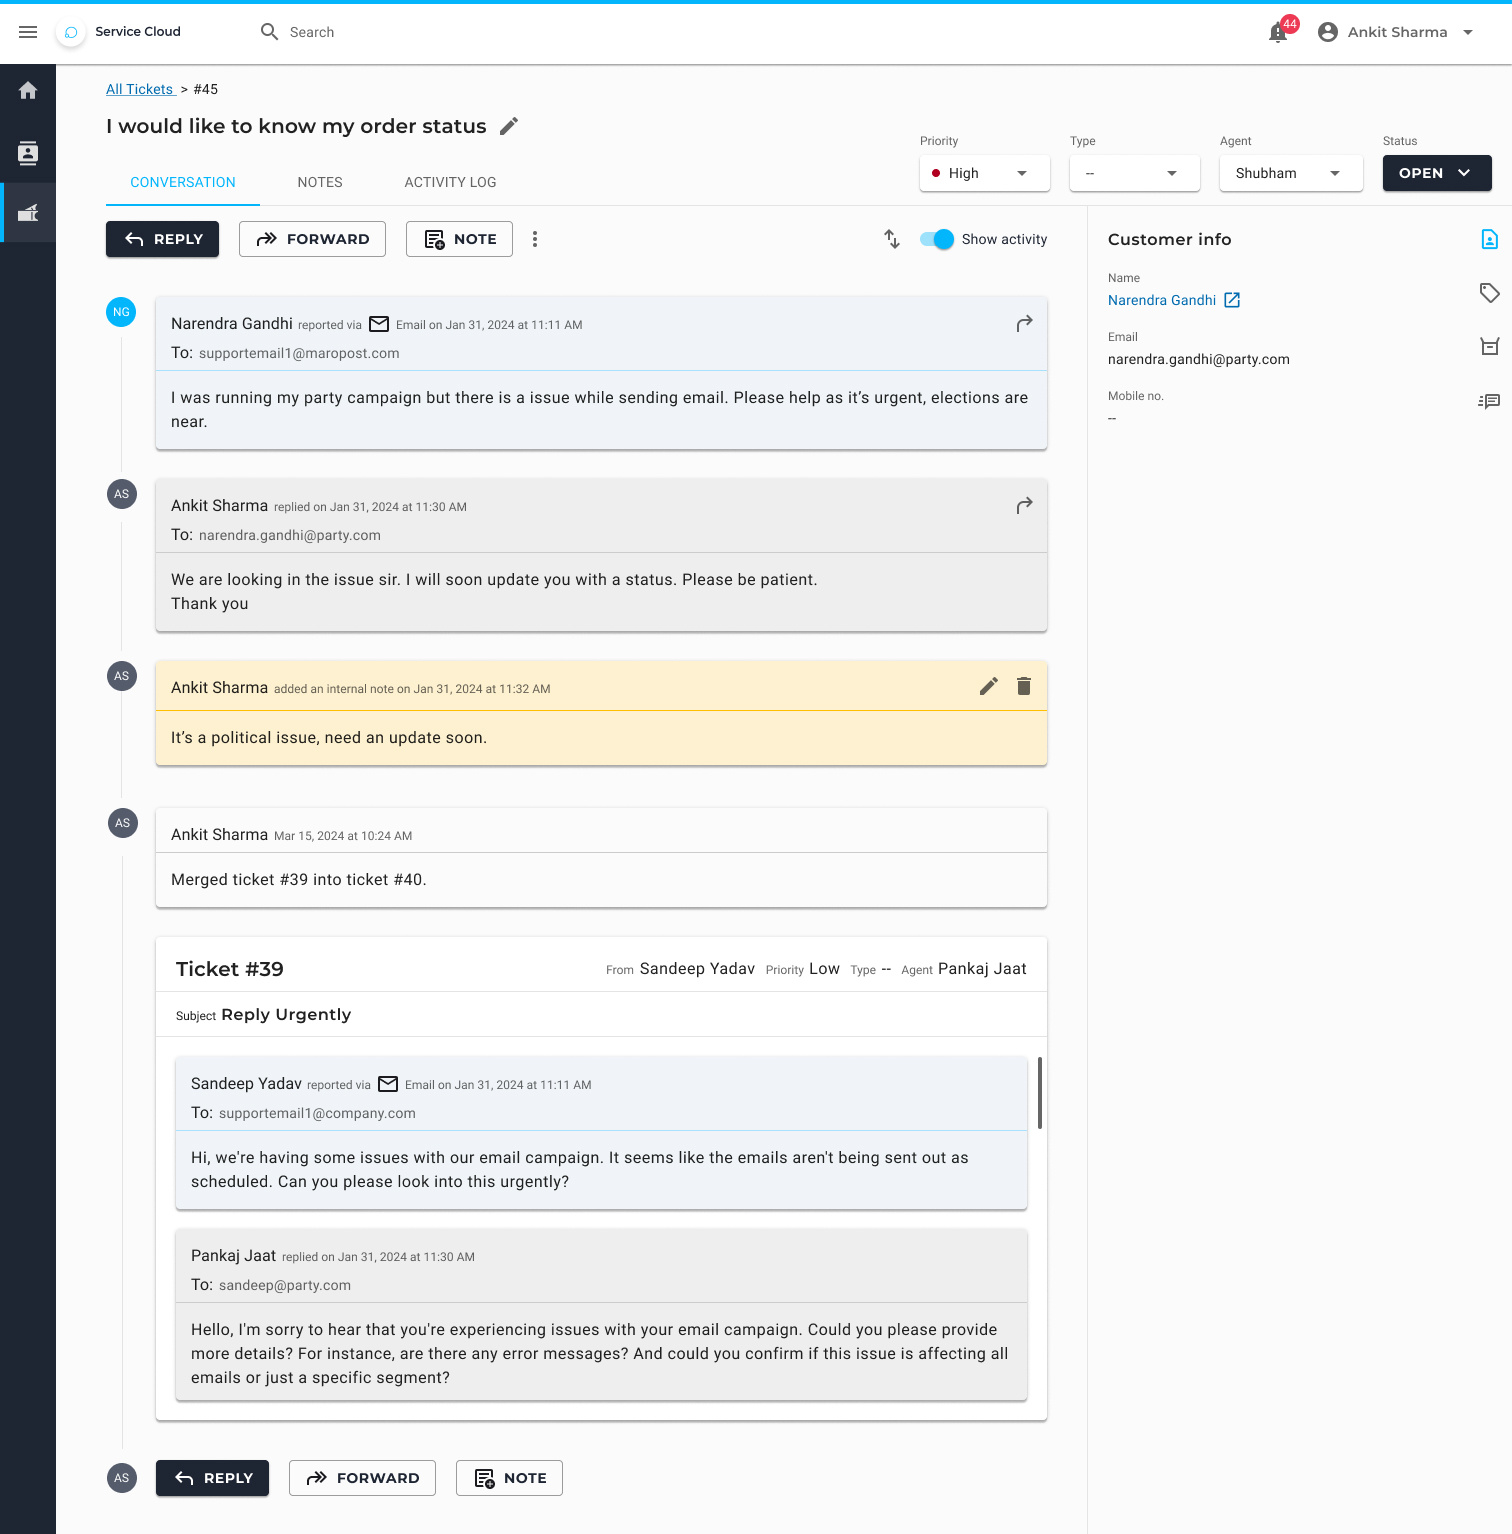
Task: Click the merged ticket #39 scrollbar
Action: coord(1040,1093)
